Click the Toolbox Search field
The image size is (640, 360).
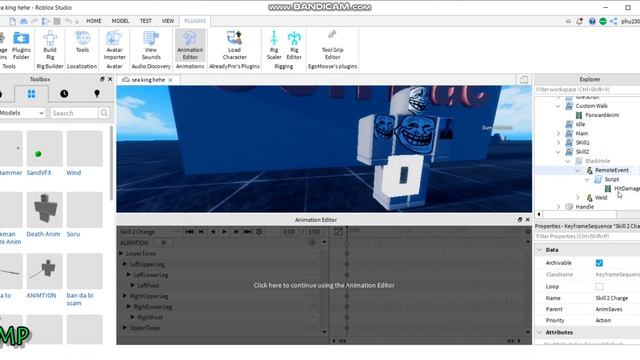click(74, 113)
